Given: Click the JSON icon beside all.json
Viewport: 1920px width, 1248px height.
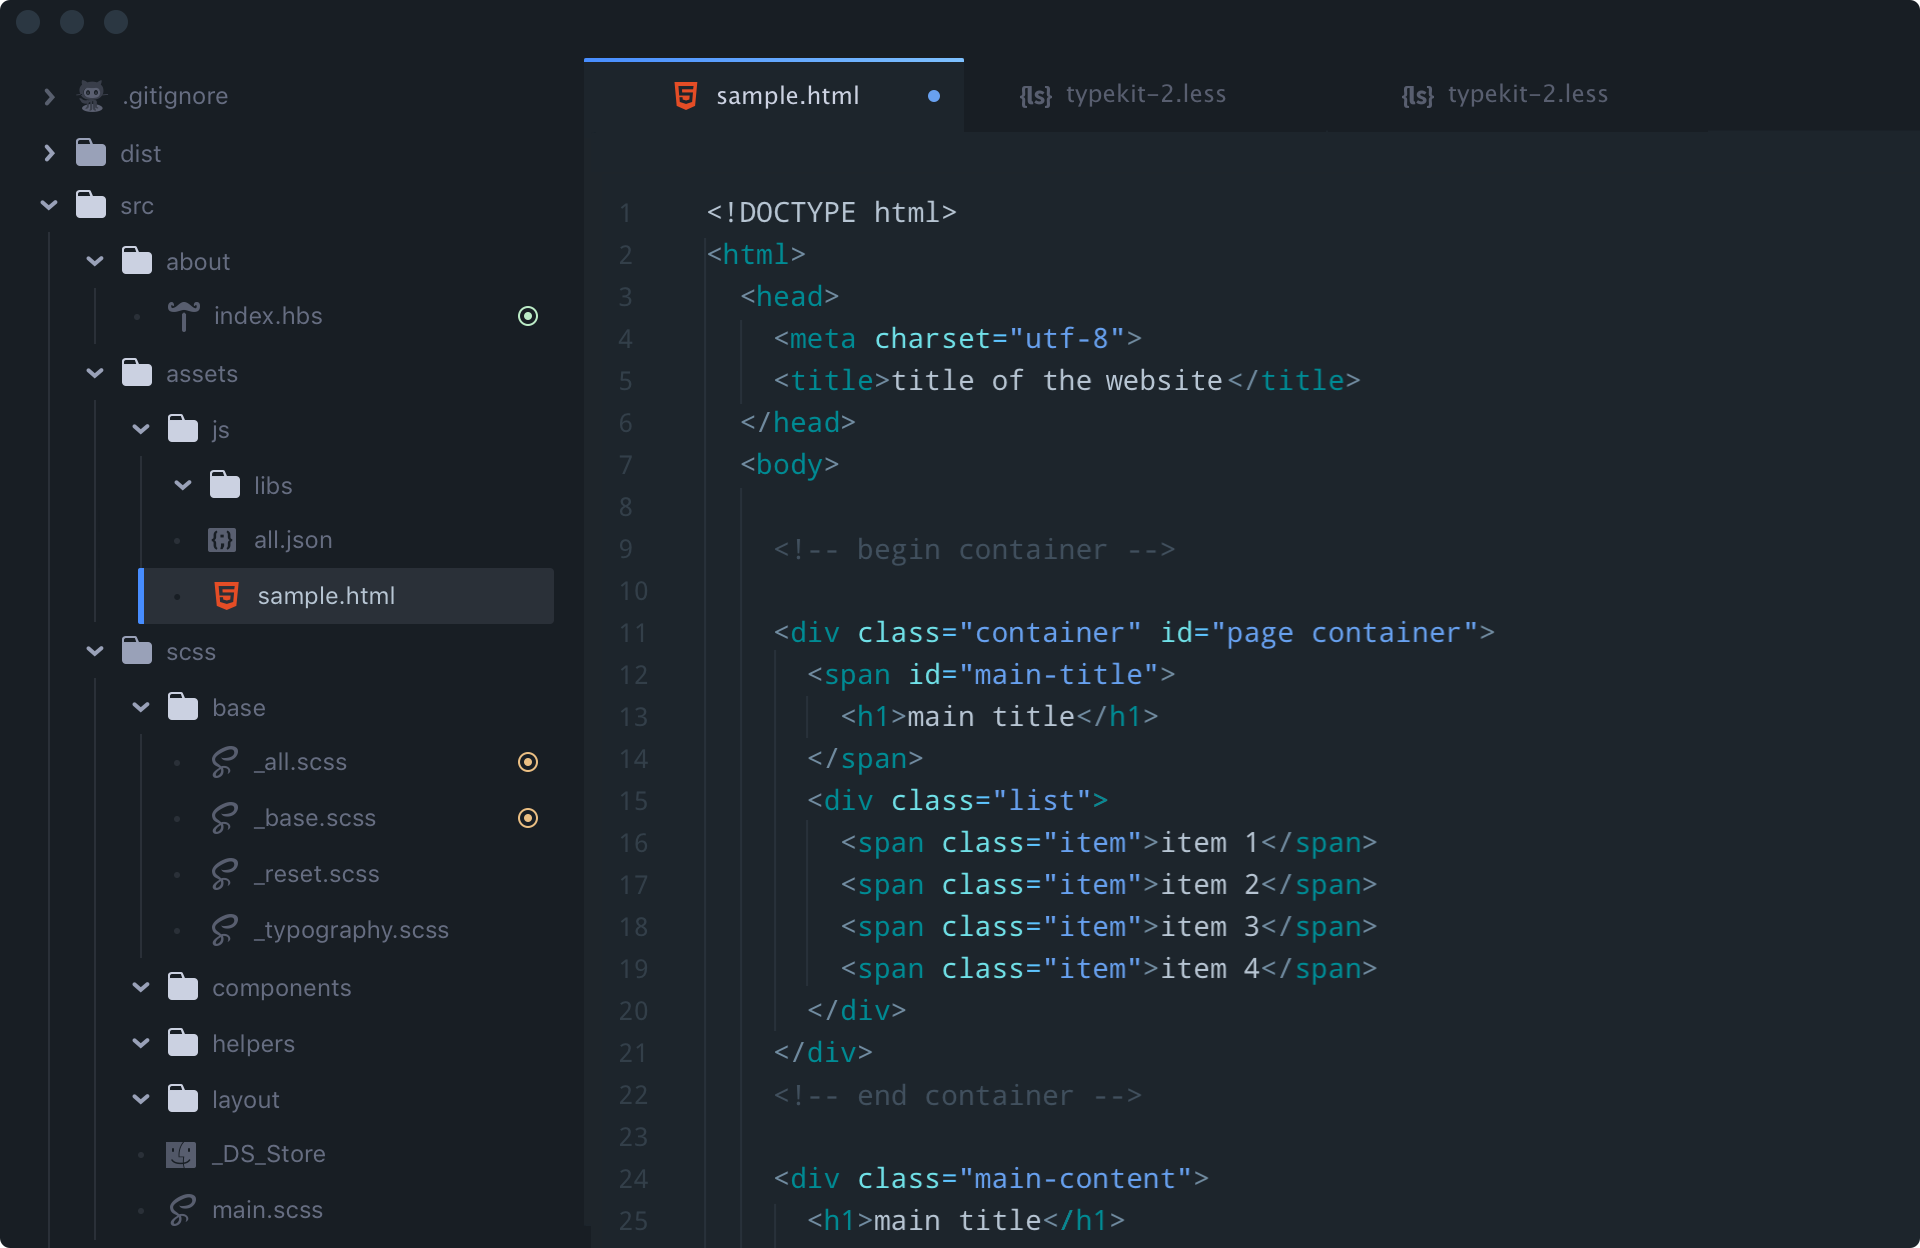Looking at the screenshot, I should (220, 539).
